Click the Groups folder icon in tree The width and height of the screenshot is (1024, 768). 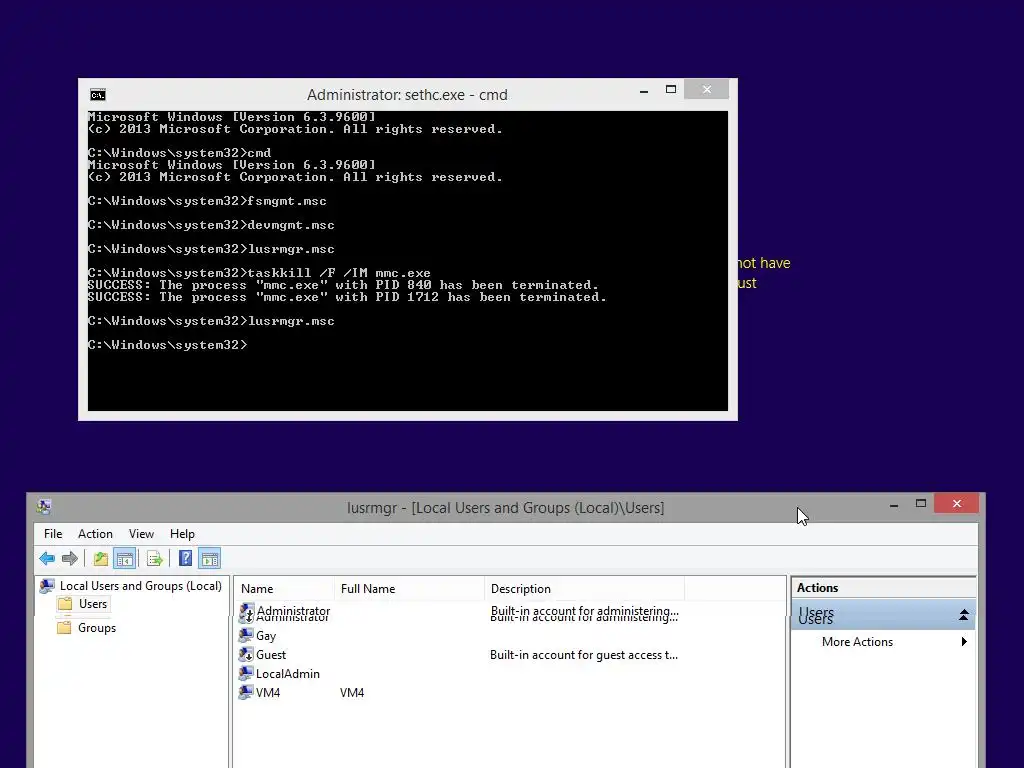64,628
